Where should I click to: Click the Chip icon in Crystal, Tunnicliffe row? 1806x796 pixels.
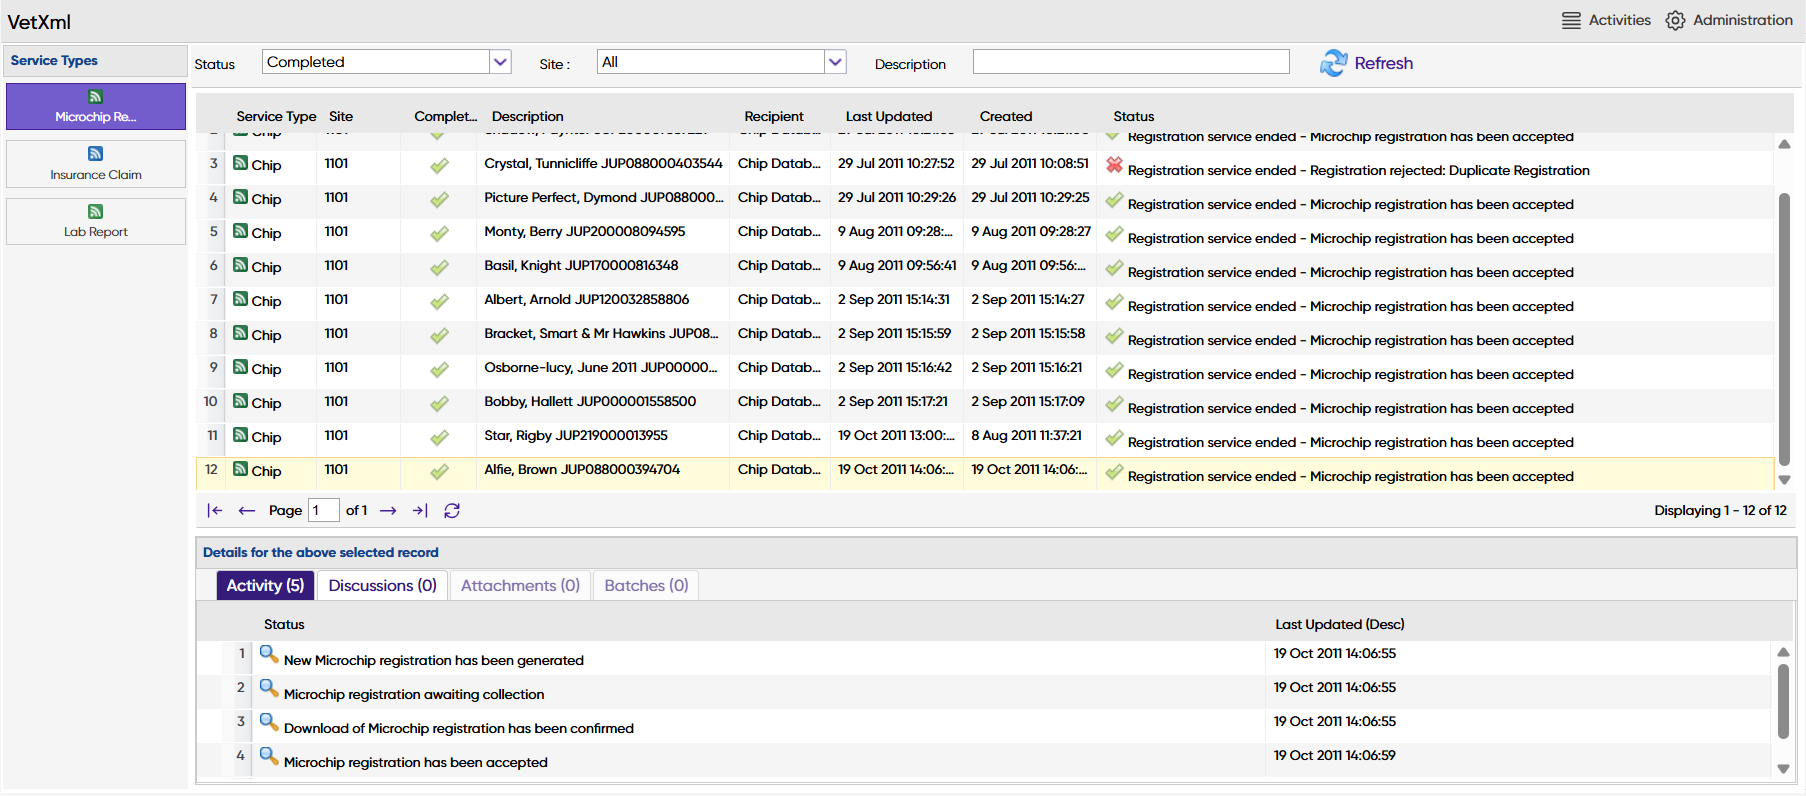click(241, 163)
